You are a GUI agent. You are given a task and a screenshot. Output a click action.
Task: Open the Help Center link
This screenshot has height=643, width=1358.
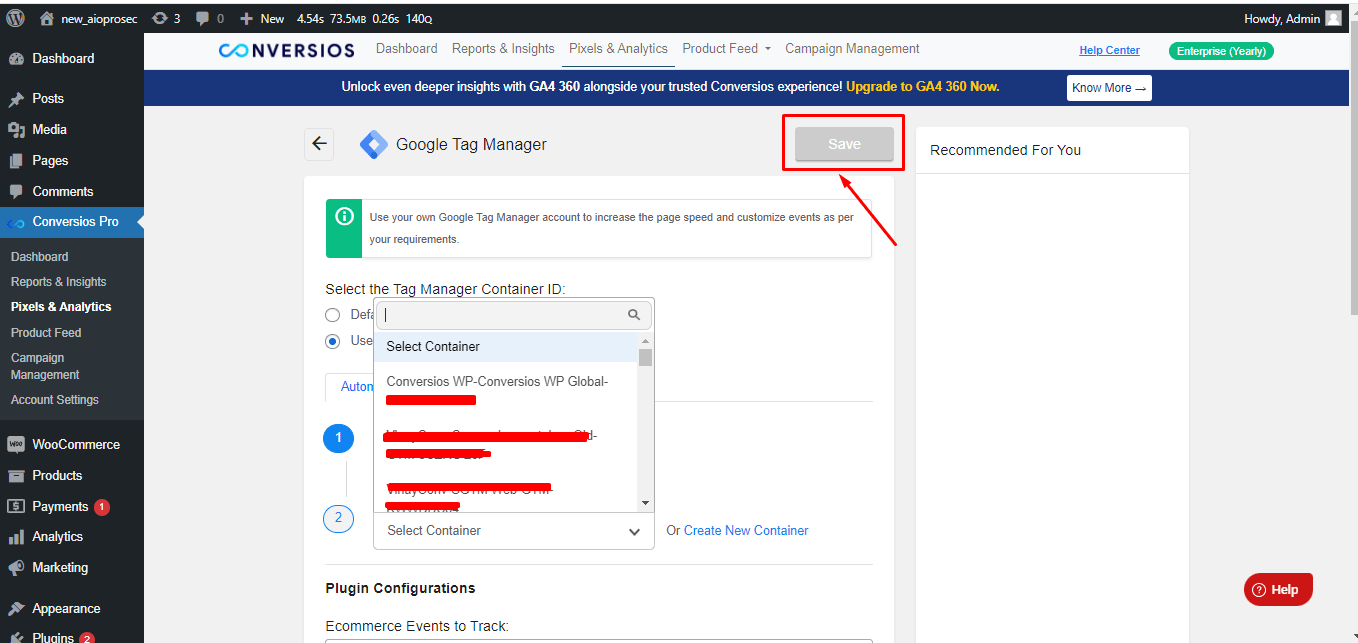[1109, 50]
